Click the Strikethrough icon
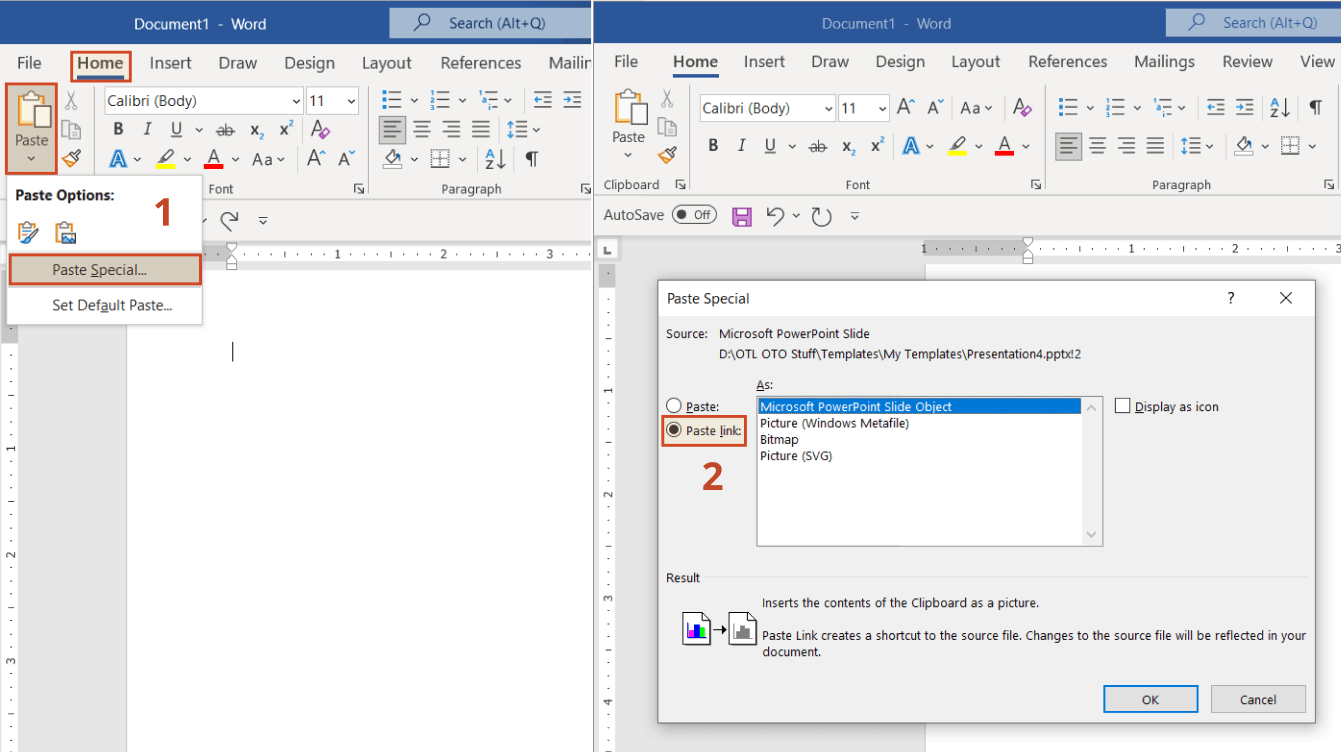 click(x=226, y=129)
